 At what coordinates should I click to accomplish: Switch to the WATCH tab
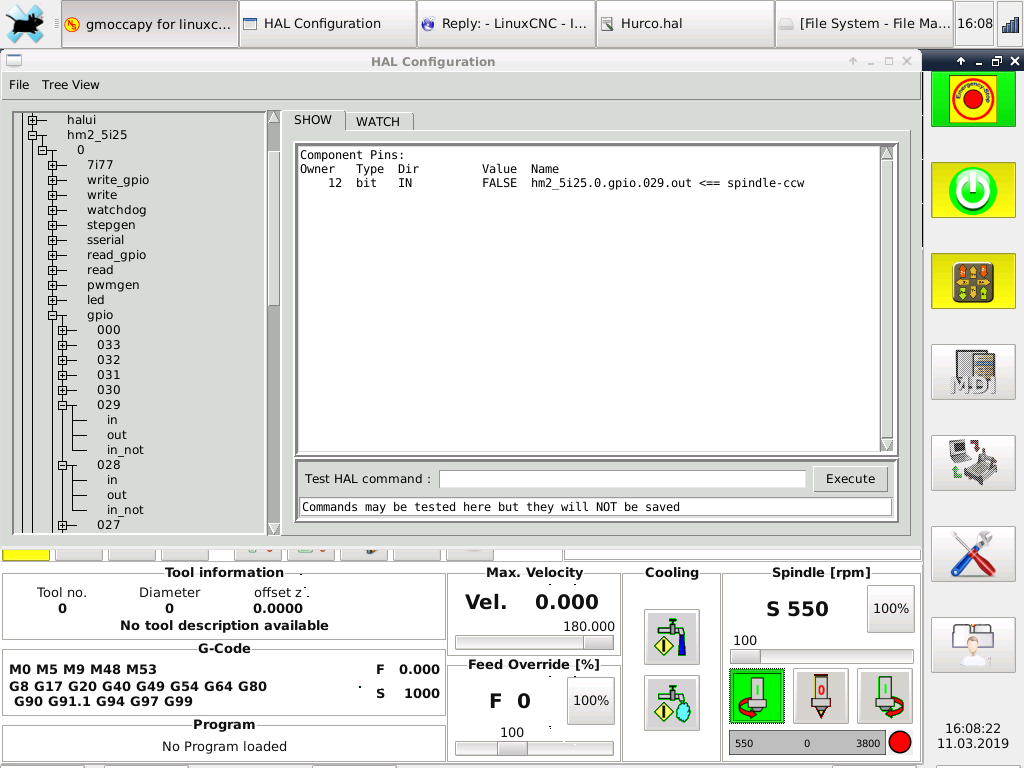[378, 121]
